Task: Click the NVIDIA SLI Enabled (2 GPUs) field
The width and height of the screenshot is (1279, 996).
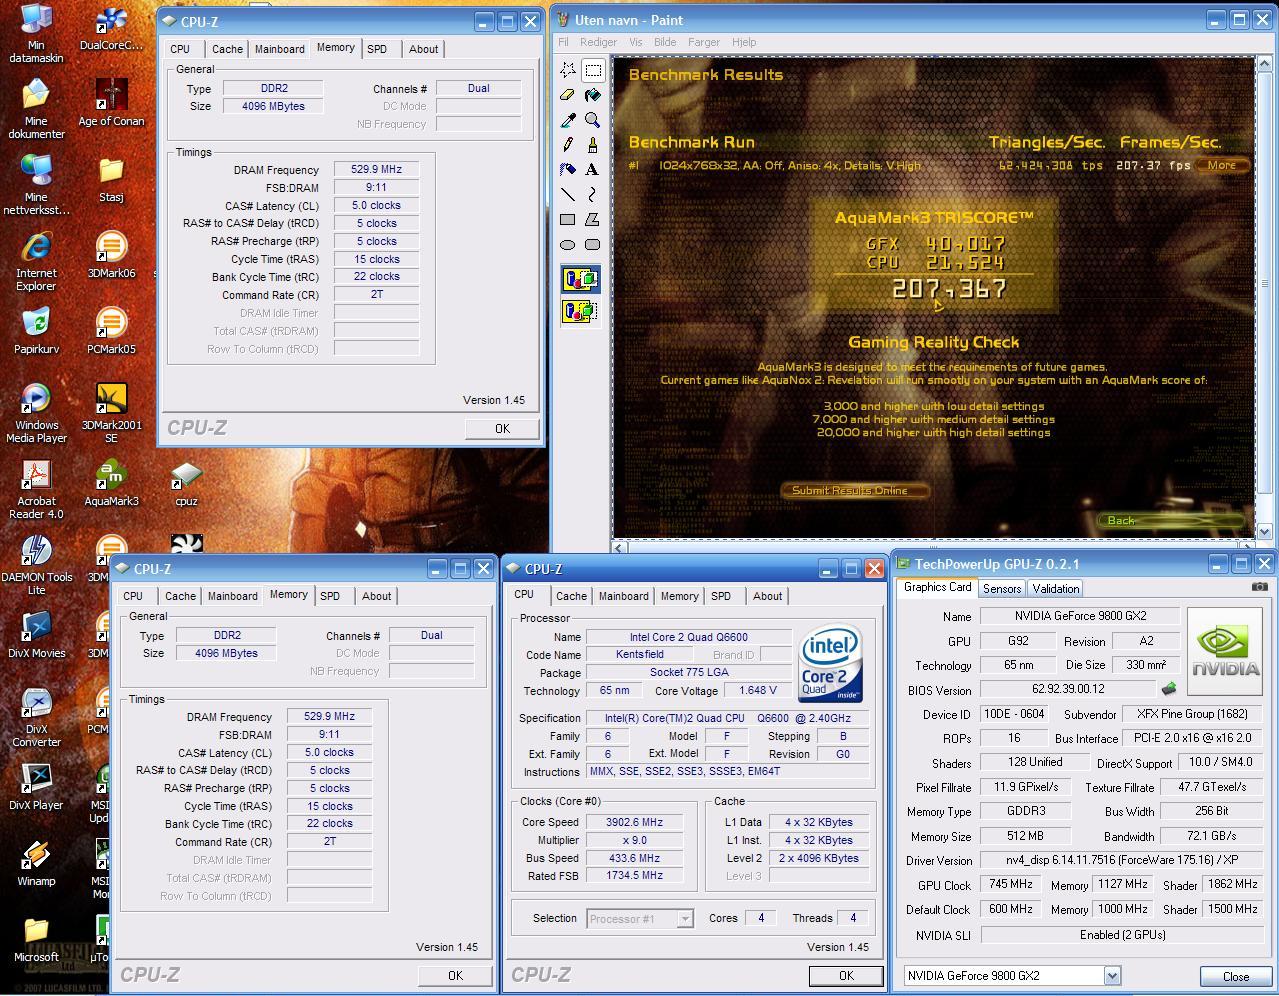Action: coord(1122,935)
